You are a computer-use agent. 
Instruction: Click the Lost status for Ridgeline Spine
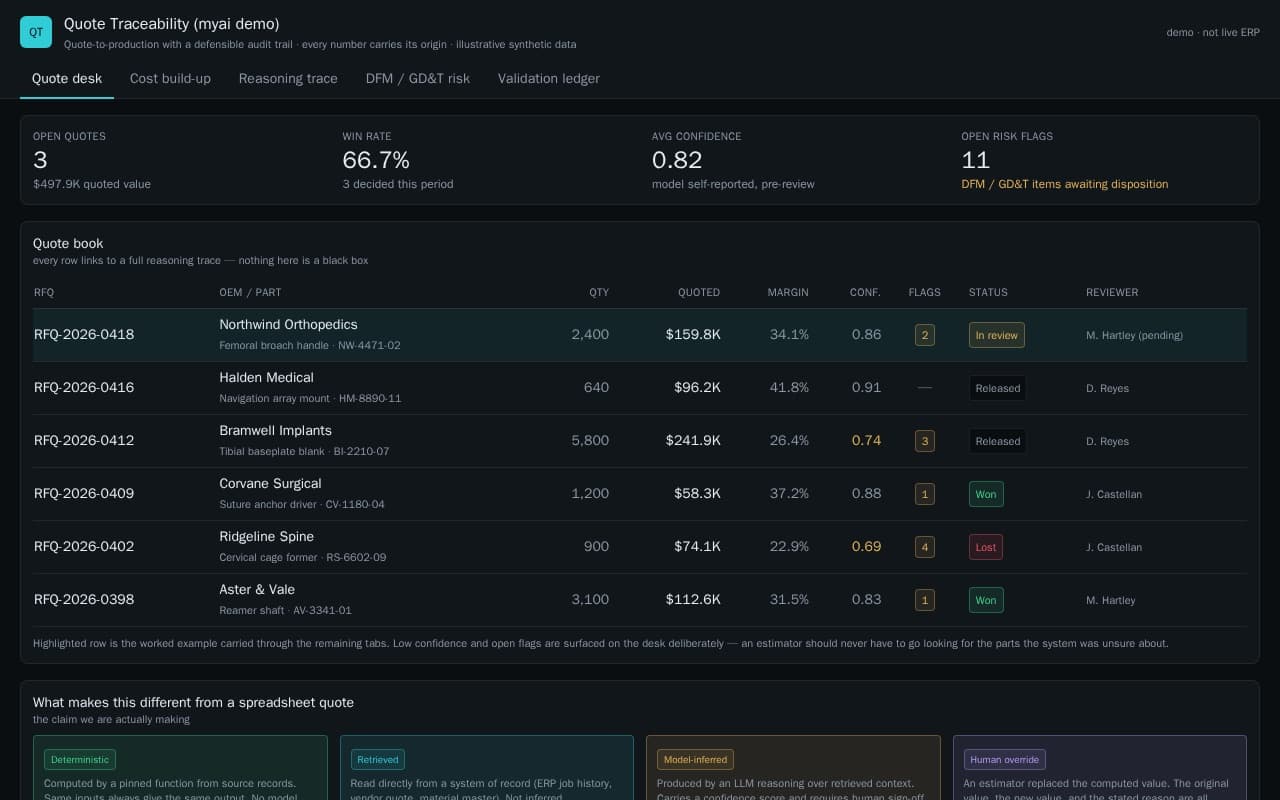(986, 547)
